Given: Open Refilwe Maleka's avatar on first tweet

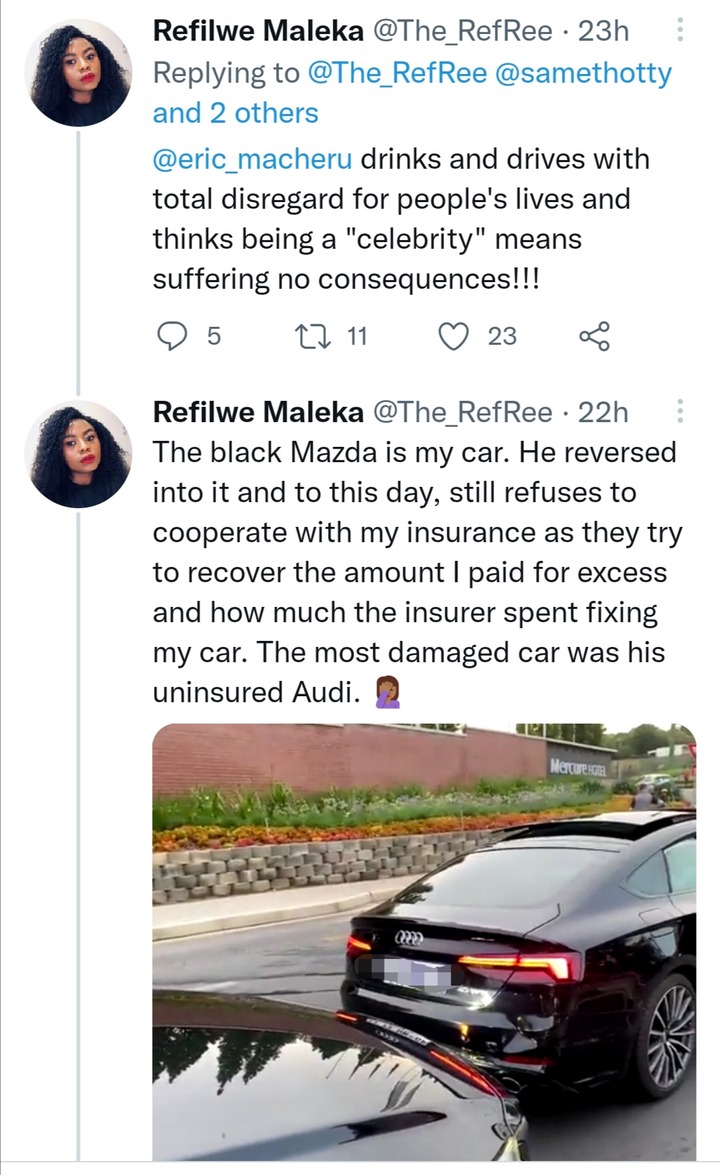Looking at the screenshot, I should coord(78,73).
